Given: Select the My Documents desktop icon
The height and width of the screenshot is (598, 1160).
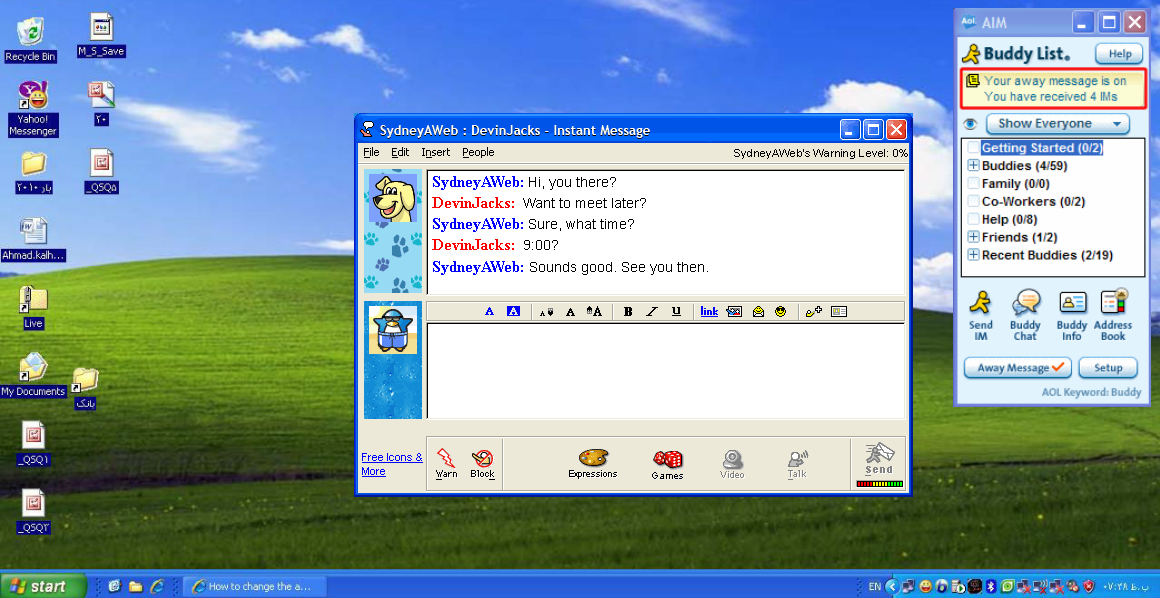Looking at the screenshot, I should 33,375.
